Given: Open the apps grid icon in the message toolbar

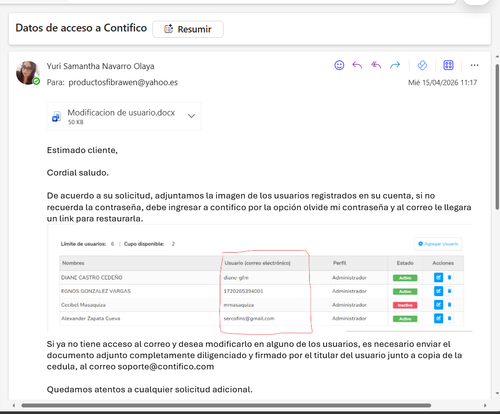Looking at the screenshot, I should click(448, 65).
